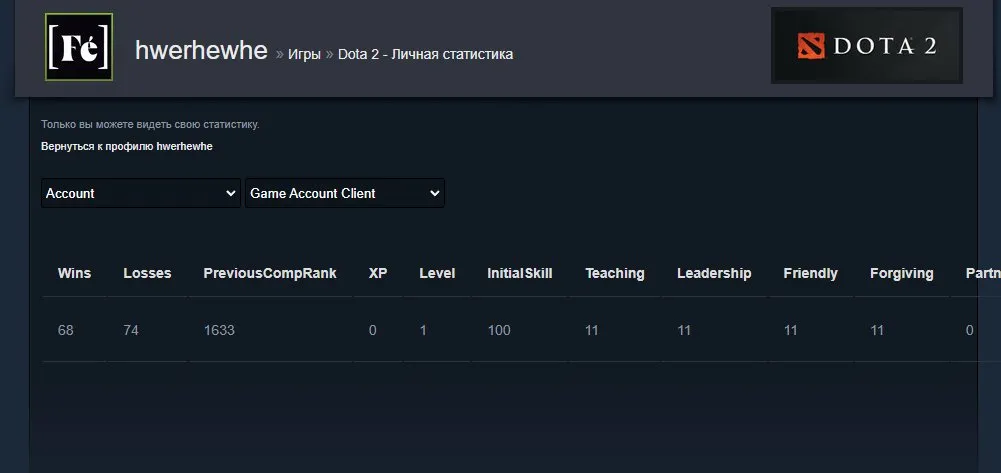1001x473 pixels.
Task: Click Dota 2 - Личная статистика breadcrumb
Action: (425, 54)
